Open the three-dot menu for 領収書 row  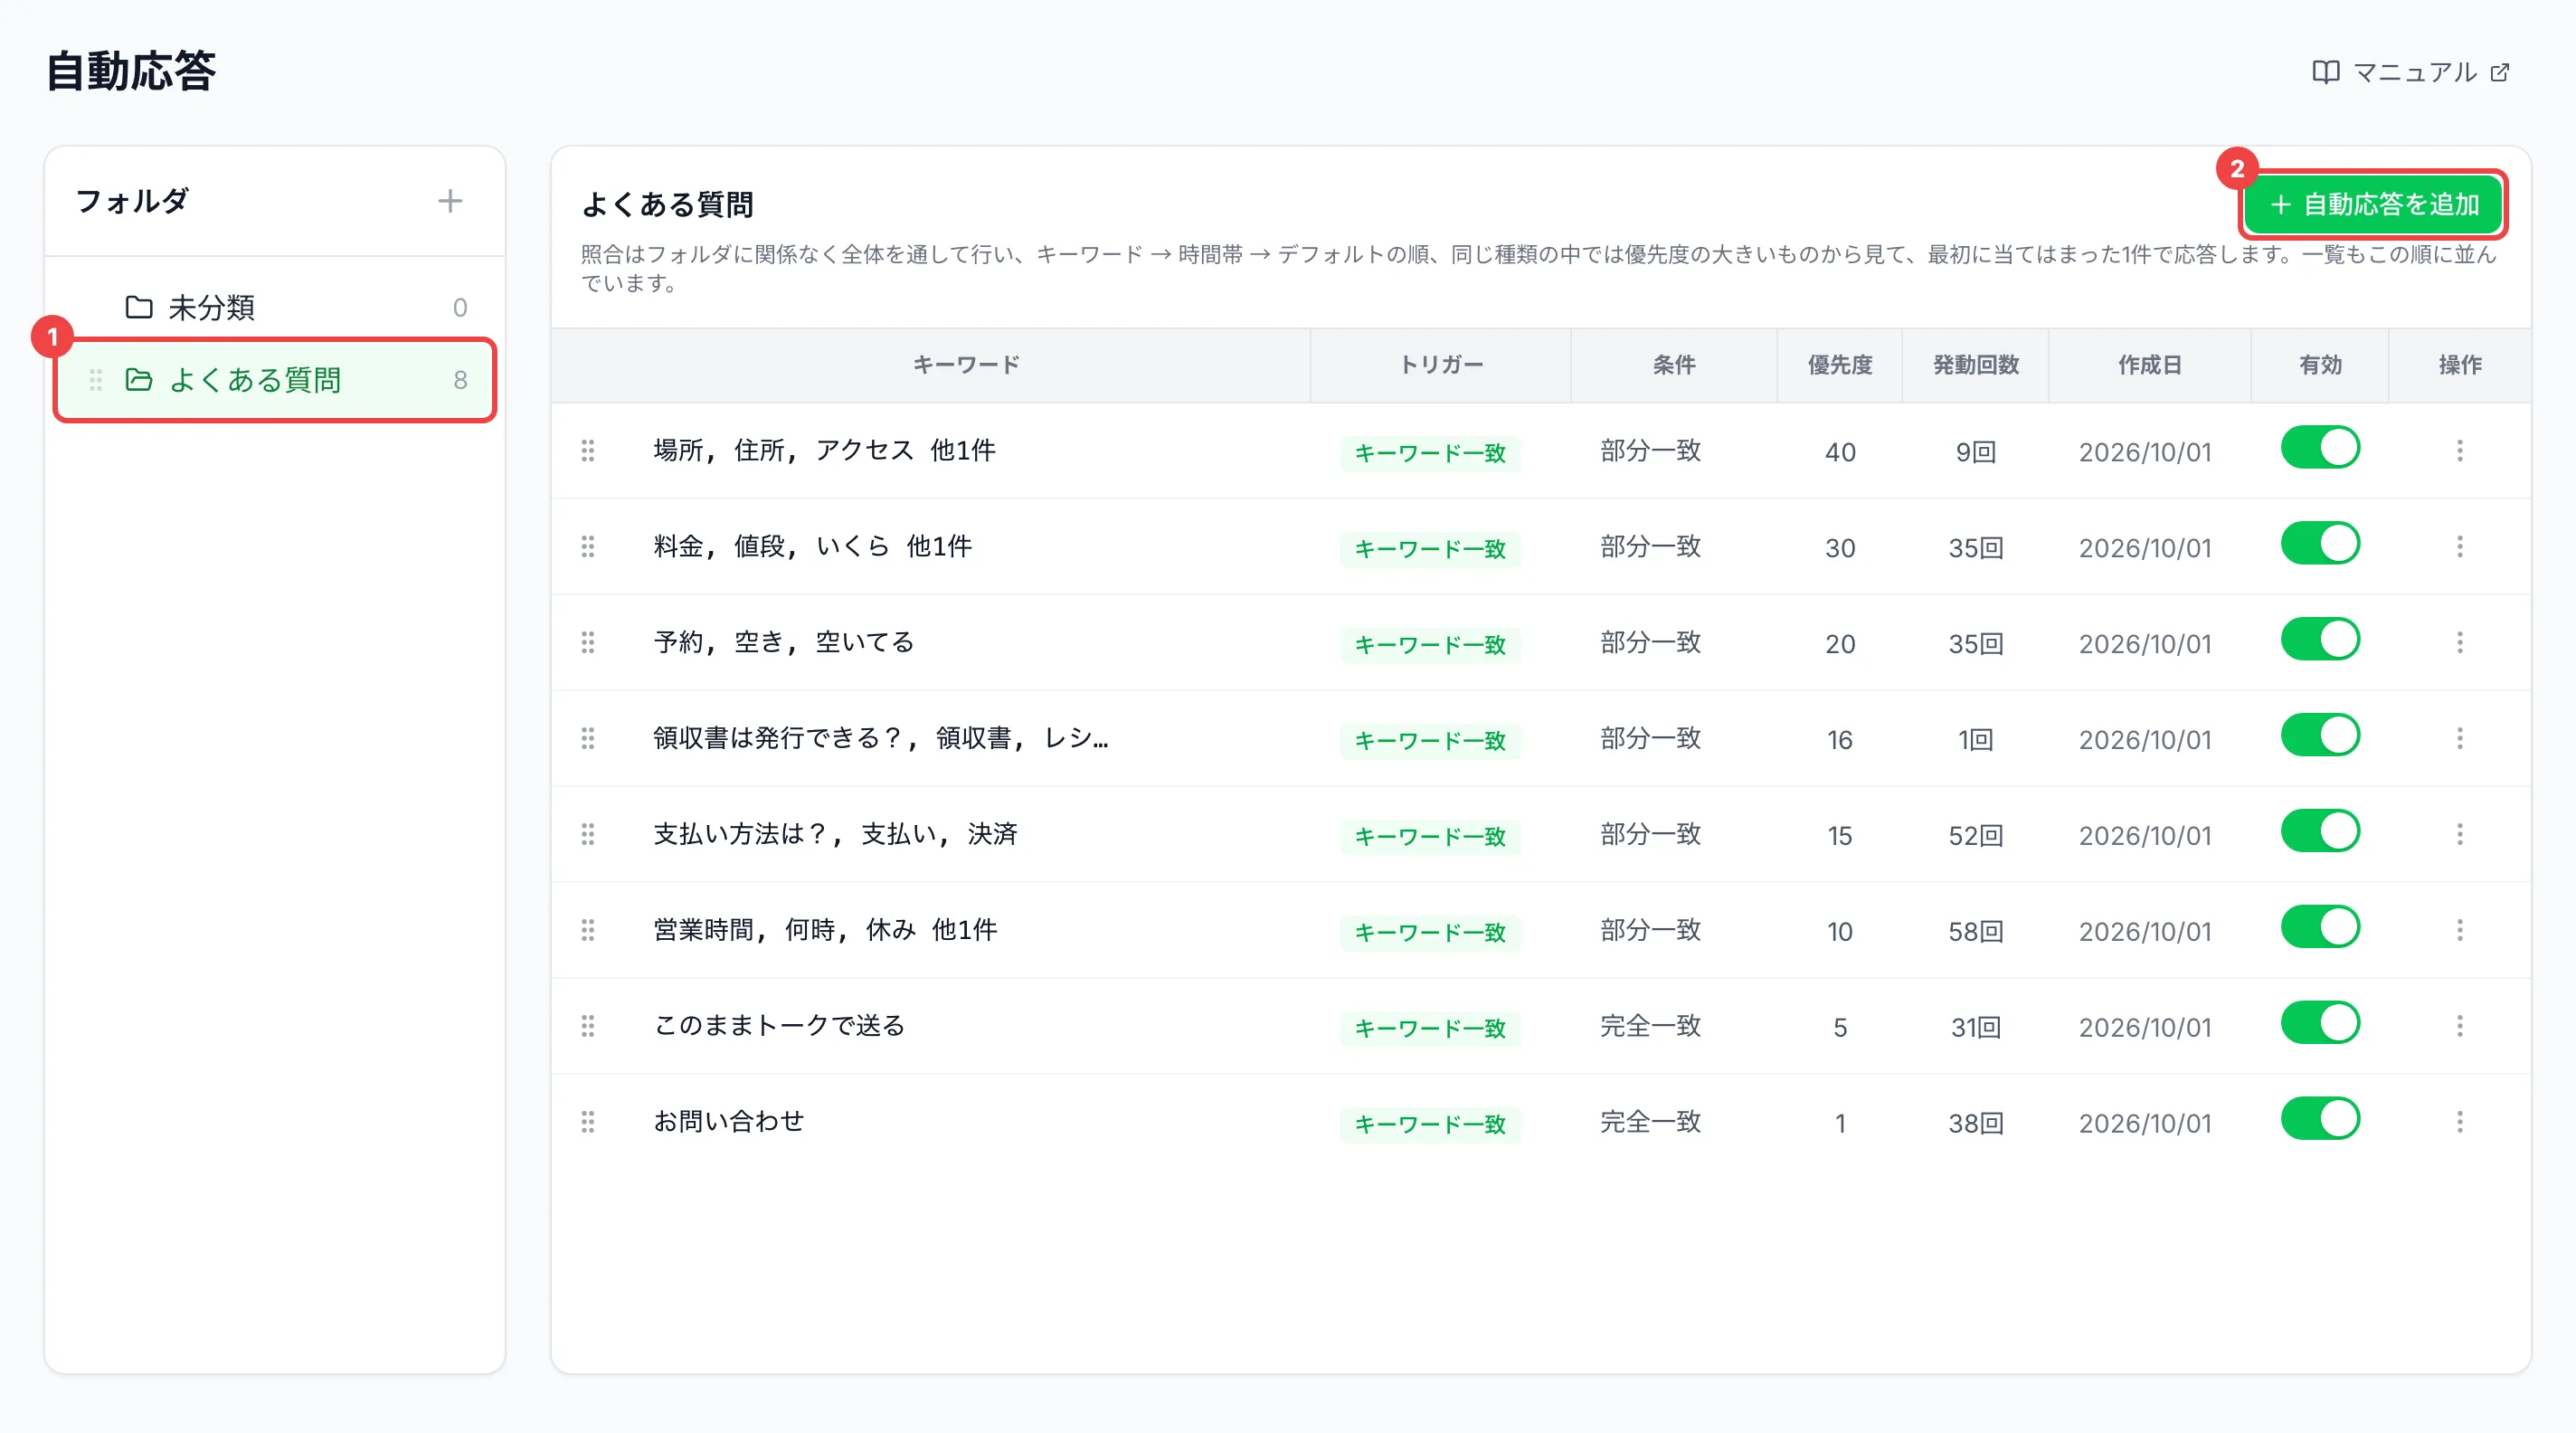tap(2460, 739)
